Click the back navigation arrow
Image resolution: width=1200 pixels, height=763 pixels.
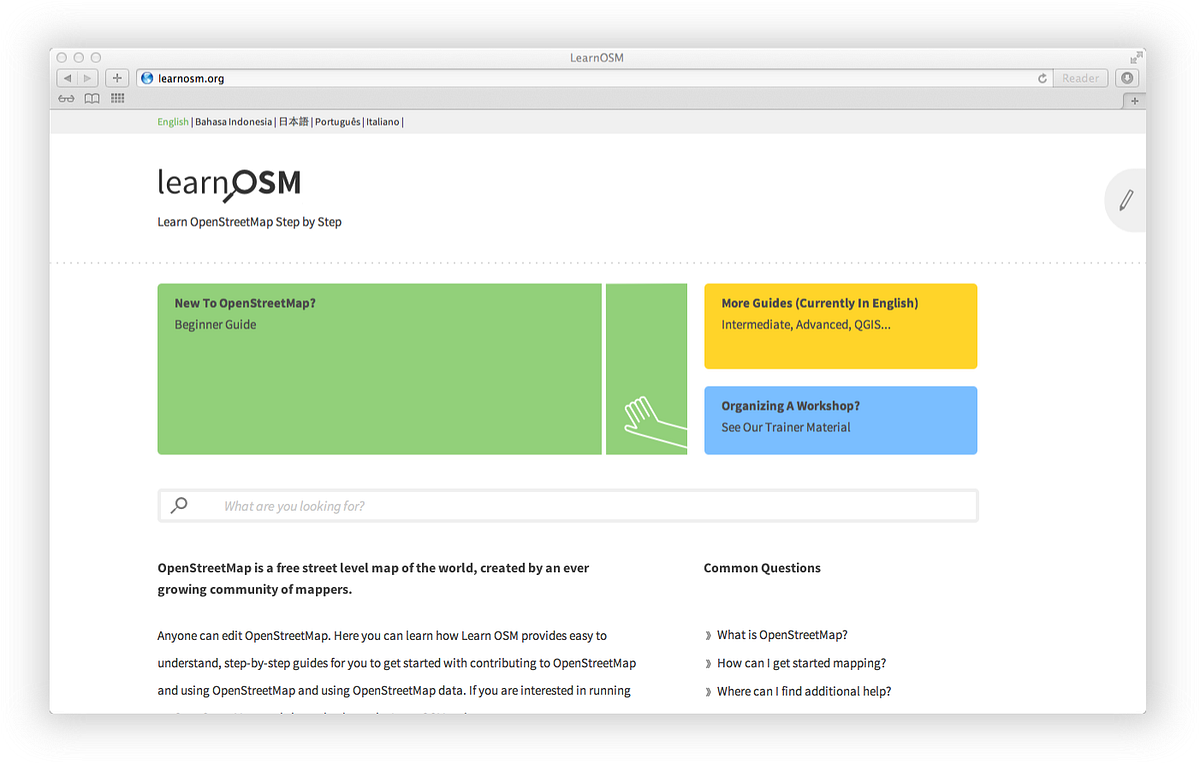[x=66, y=77]
